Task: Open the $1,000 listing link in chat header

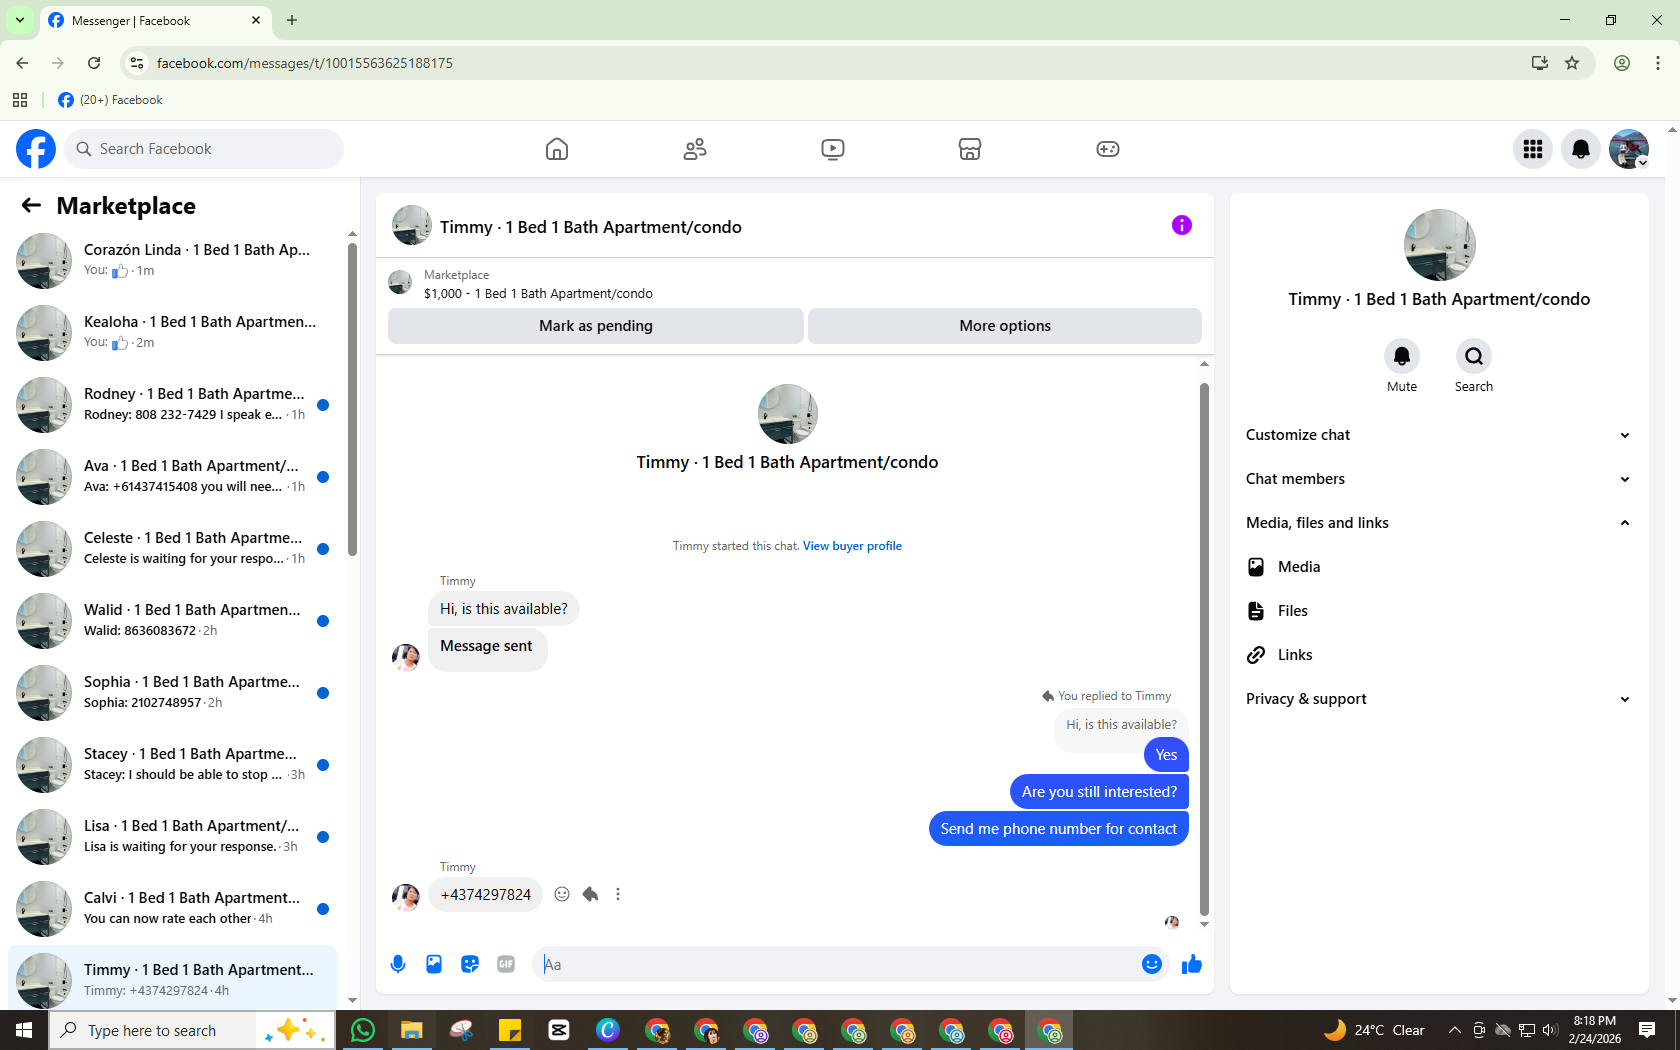Action: pos(538,294)
